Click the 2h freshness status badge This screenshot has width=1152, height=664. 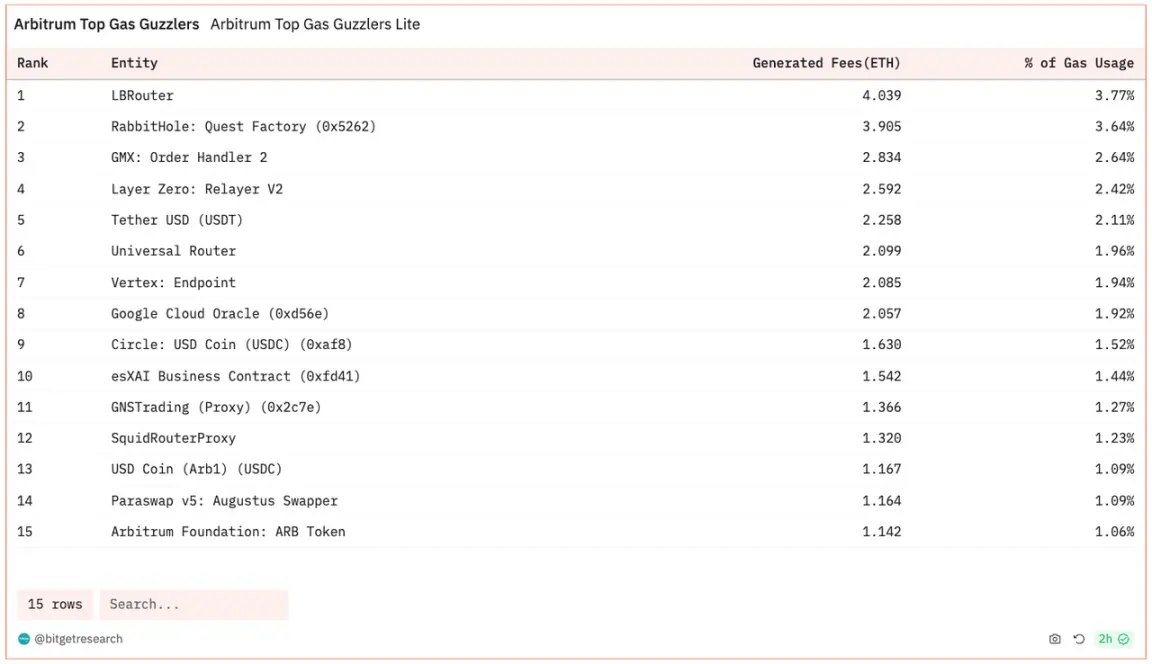point(1113,639)
